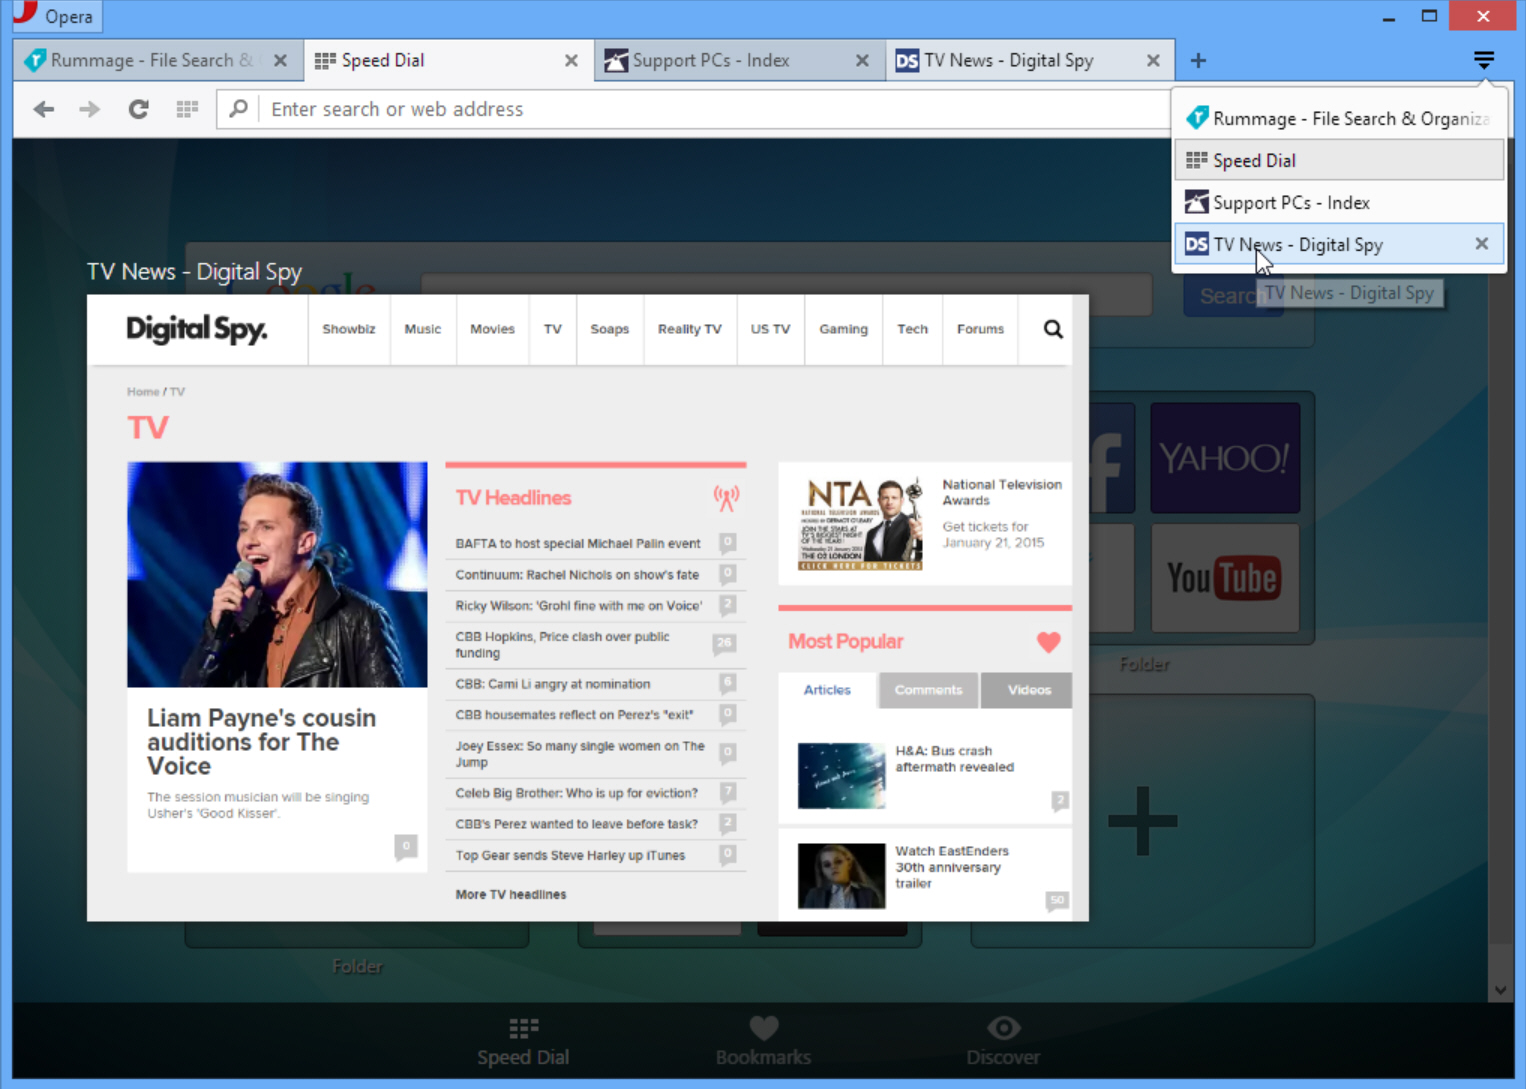Open Speed Dial grid icon in toolbar
The width and height of the screenshot is (1526, 1089).
[x=187, y=109]
